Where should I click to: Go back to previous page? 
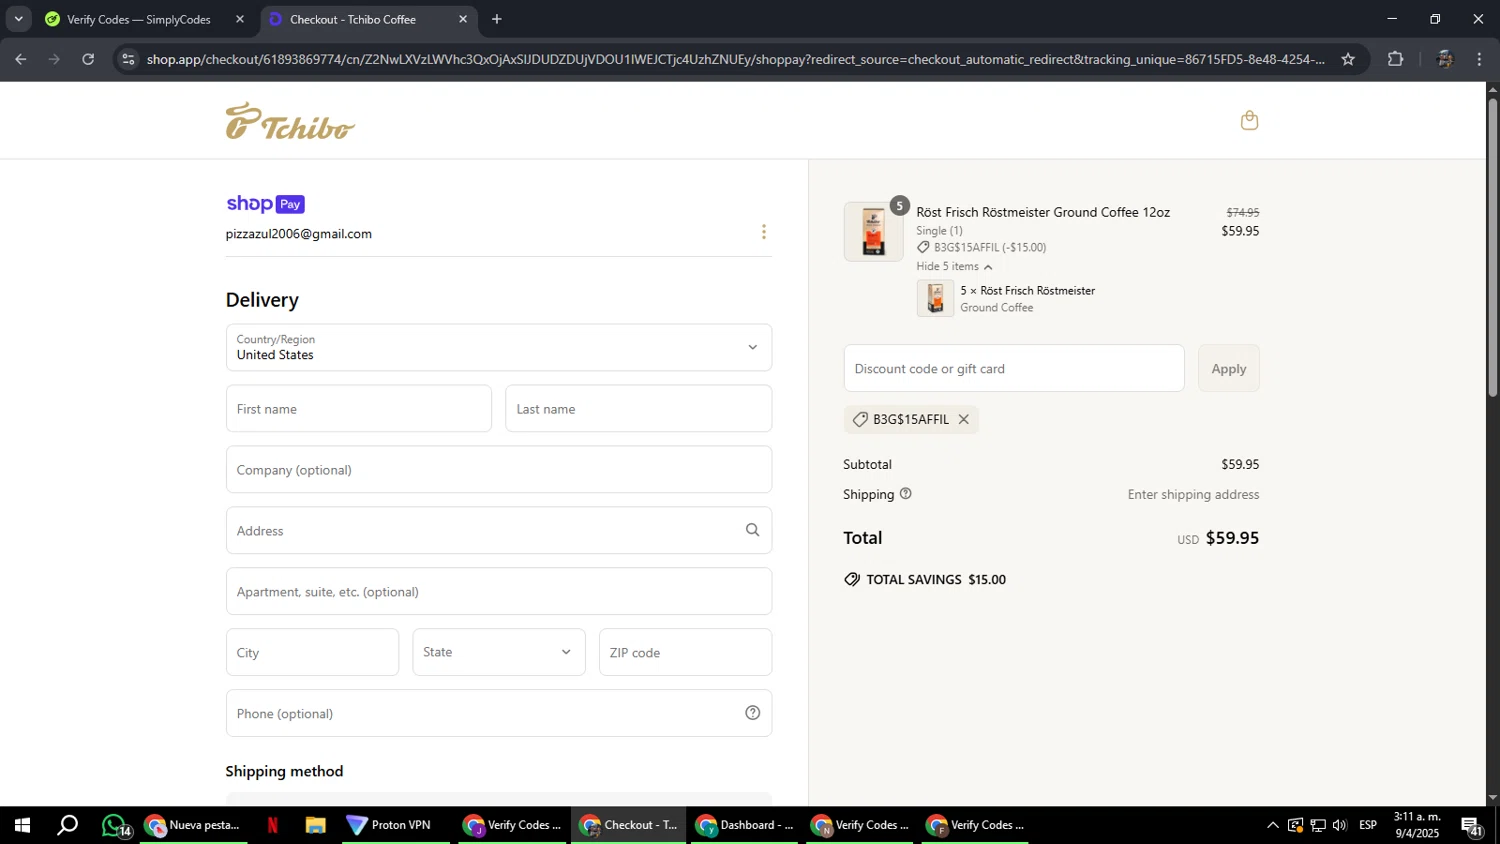(x=21, y=59)
